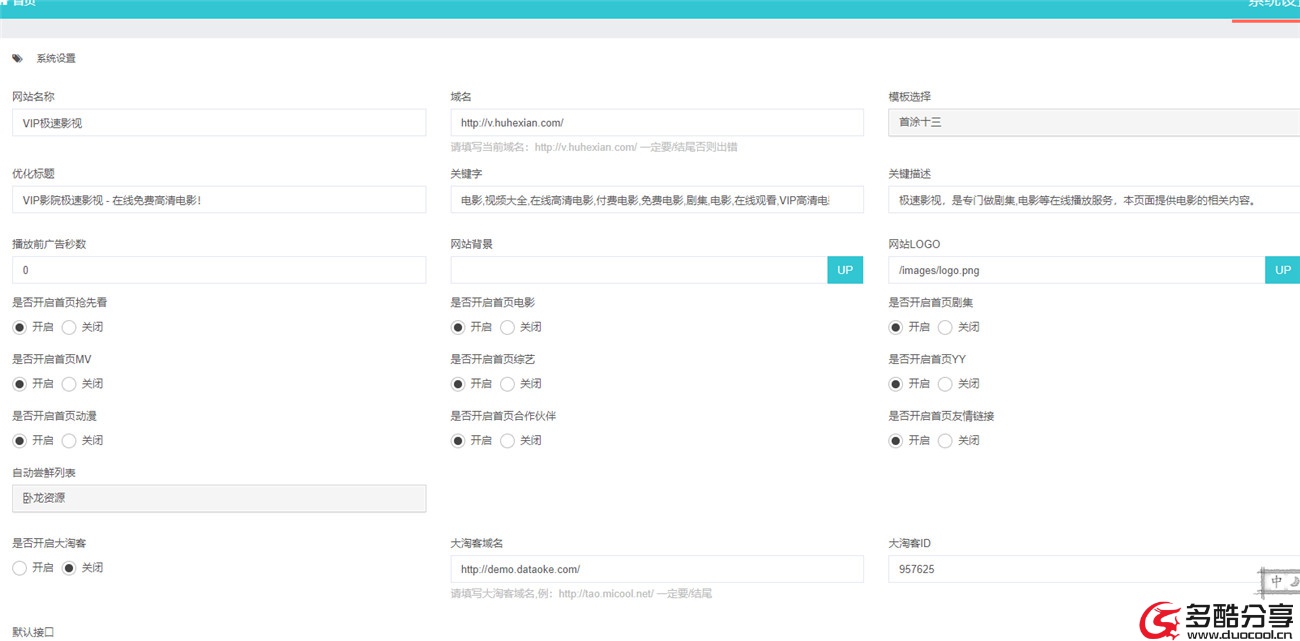Screen dimensions: 1300x641
Task: Click the 关键字 input field
Action: (657, 199)
